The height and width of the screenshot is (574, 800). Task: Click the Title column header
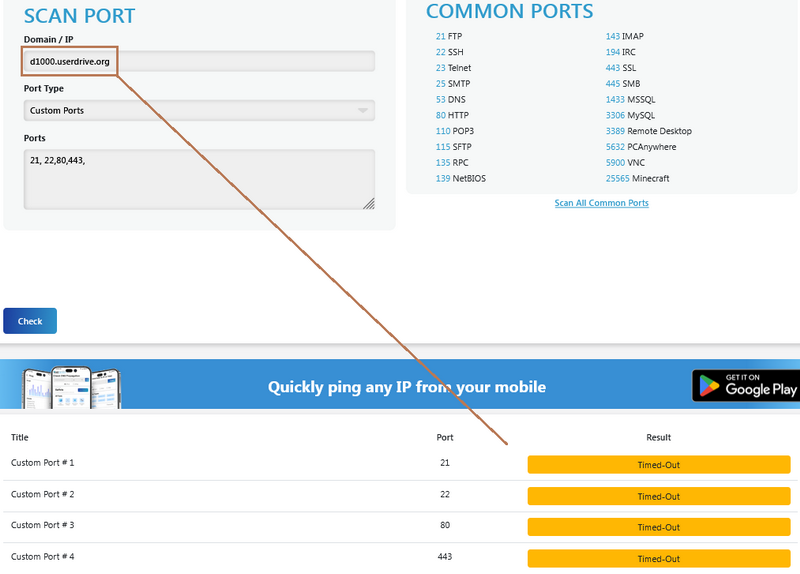pos(20,437)
